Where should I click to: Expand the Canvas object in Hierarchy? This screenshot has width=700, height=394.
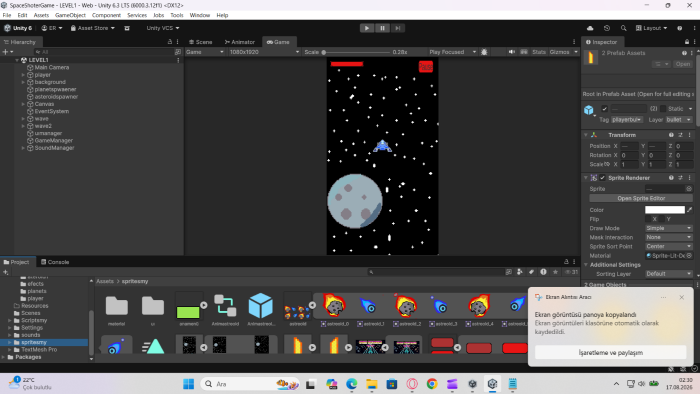[x=23, y=104]
